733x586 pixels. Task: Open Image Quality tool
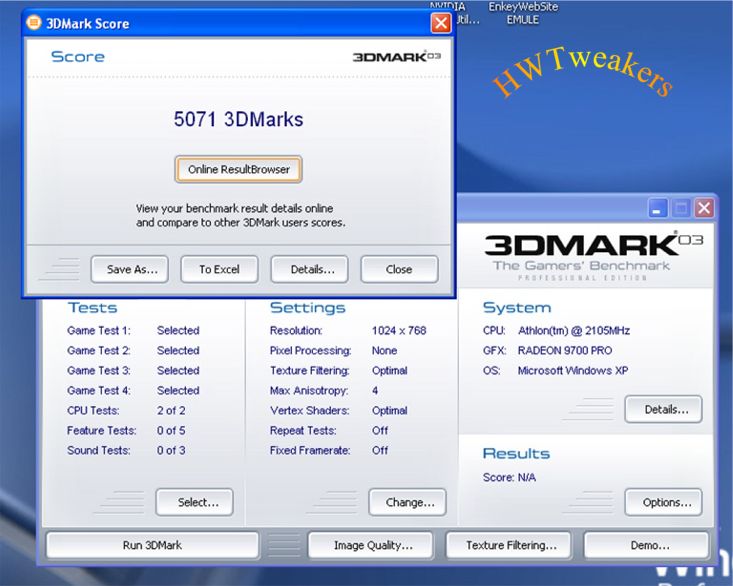coord(370,545)
